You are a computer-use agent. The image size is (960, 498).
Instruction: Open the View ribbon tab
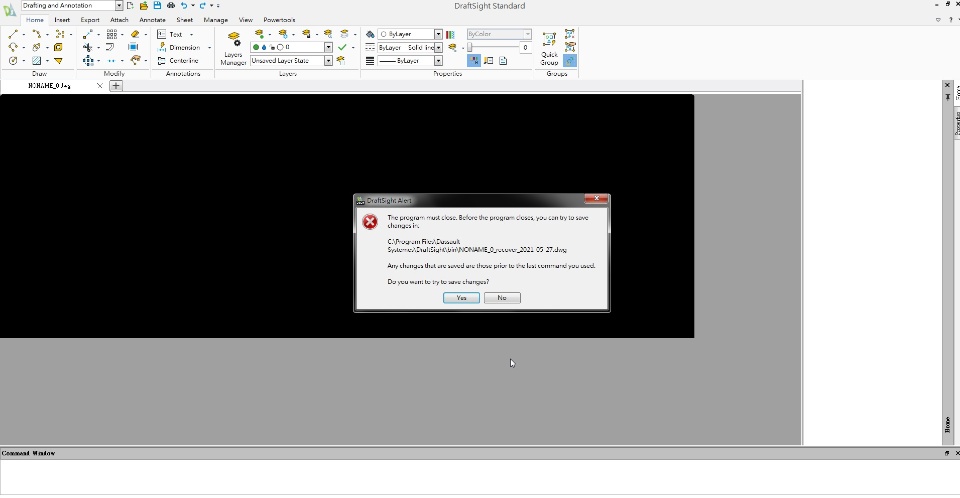[246, 20]
